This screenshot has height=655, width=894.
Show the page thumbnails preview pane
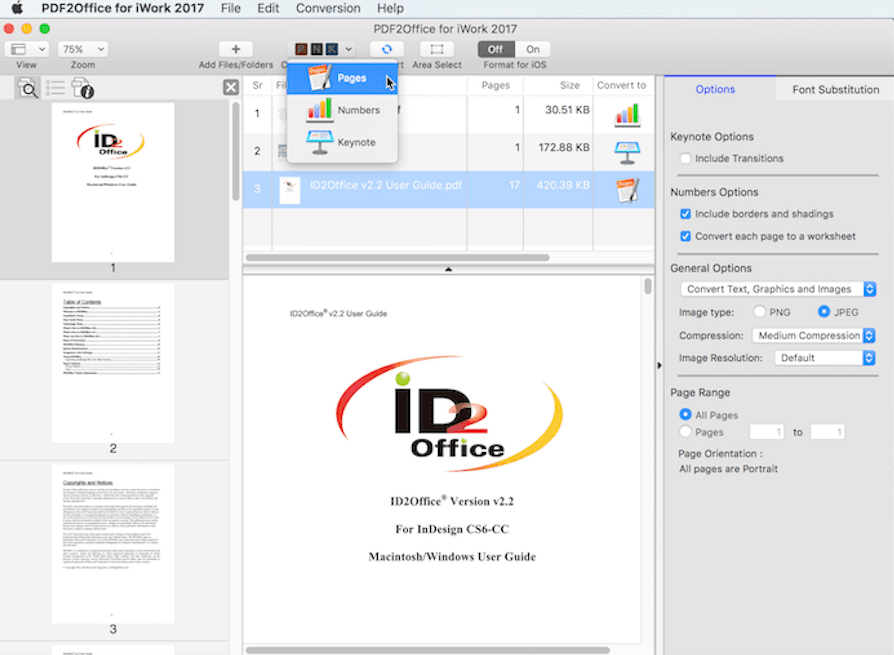pos(29,89)
